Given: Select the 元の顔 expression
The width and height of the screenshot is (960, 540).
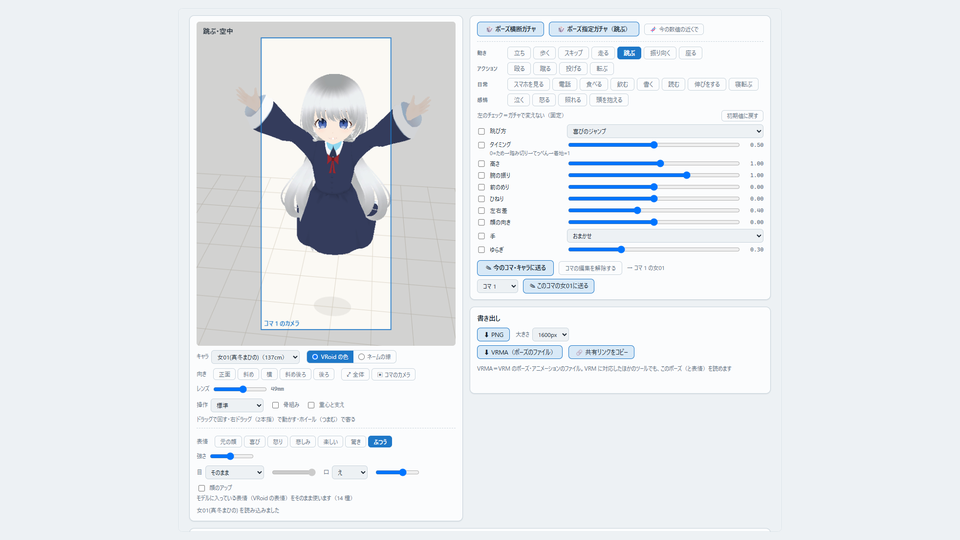Looking at the screenshot, I should [228, 441].
